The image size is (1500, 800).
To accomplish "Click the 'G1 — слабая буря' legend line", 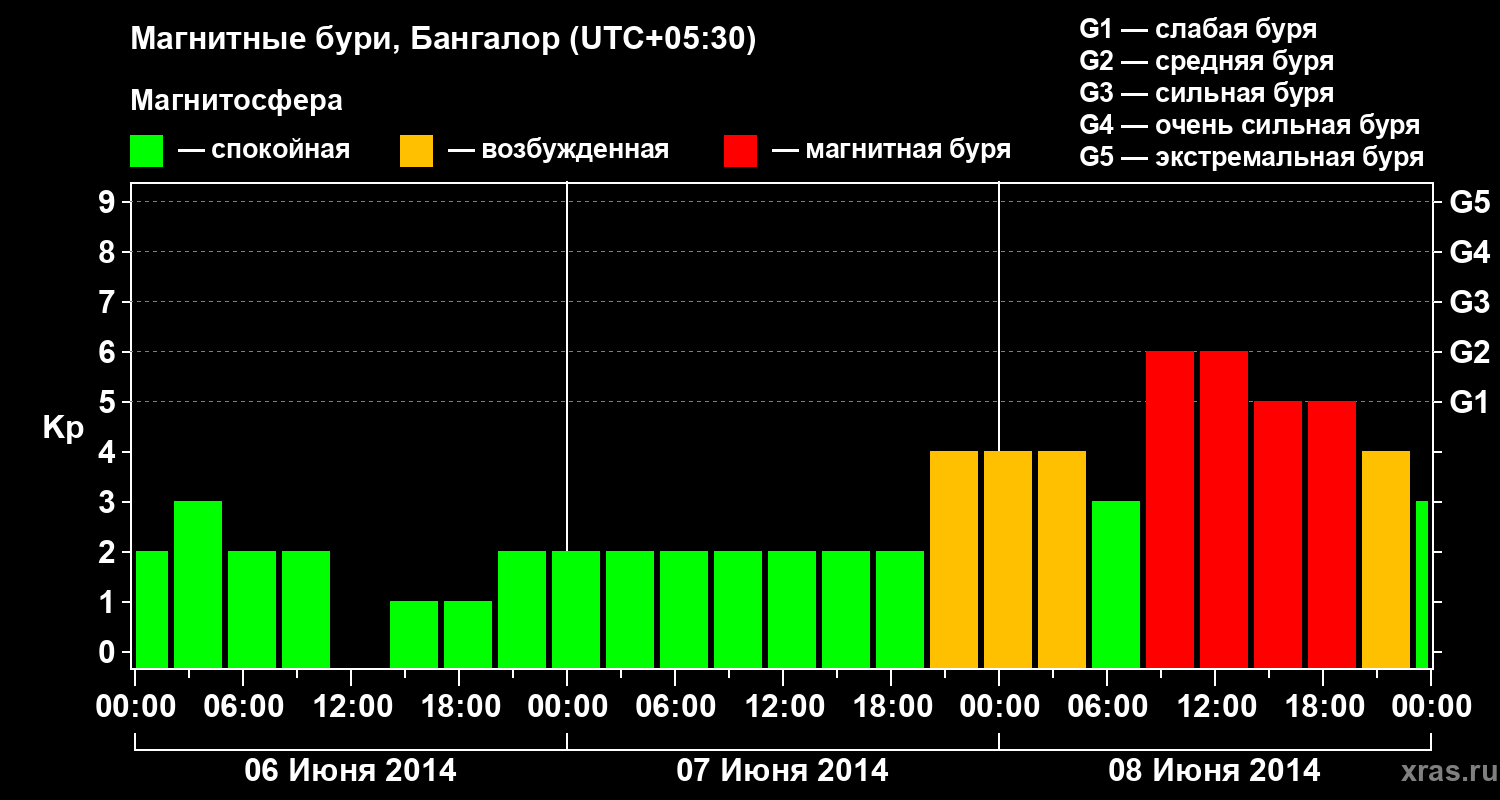I will click(1198, 29).
